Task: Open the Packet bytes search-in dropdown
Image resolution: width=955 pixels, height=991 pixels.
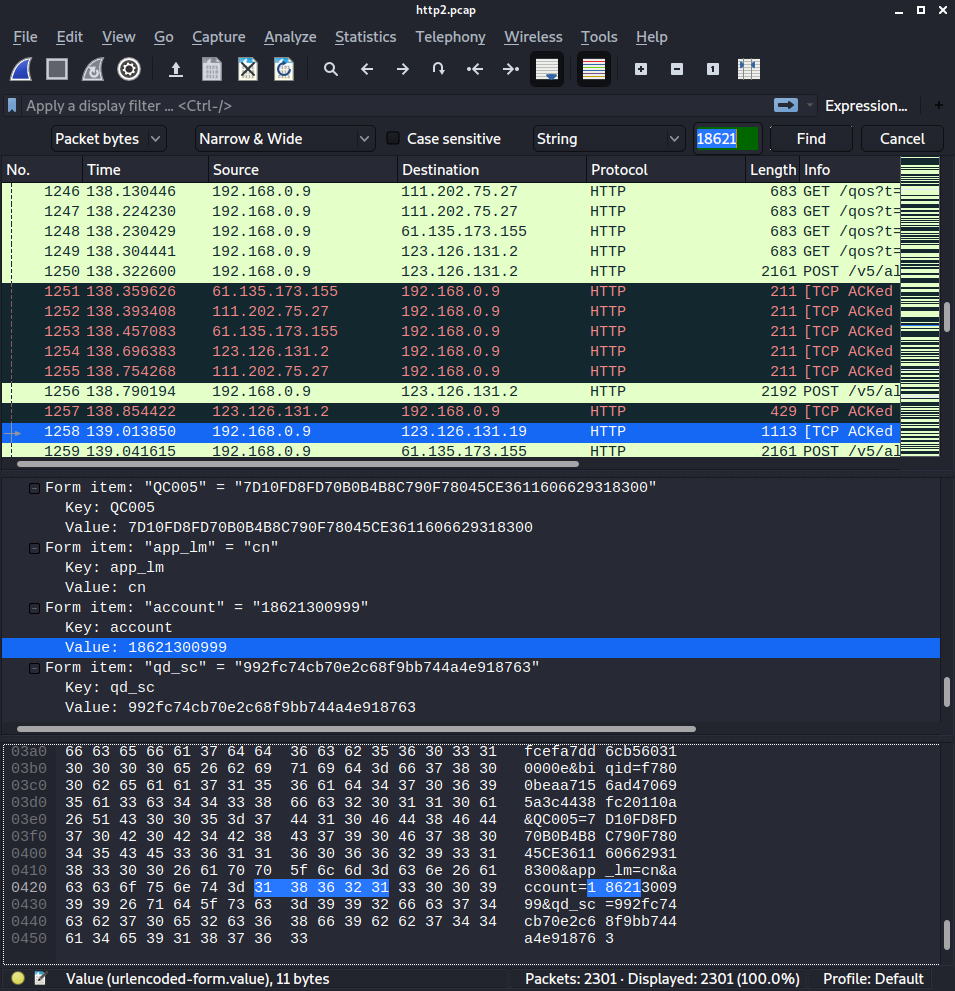Action: click(x=108, y=138)
